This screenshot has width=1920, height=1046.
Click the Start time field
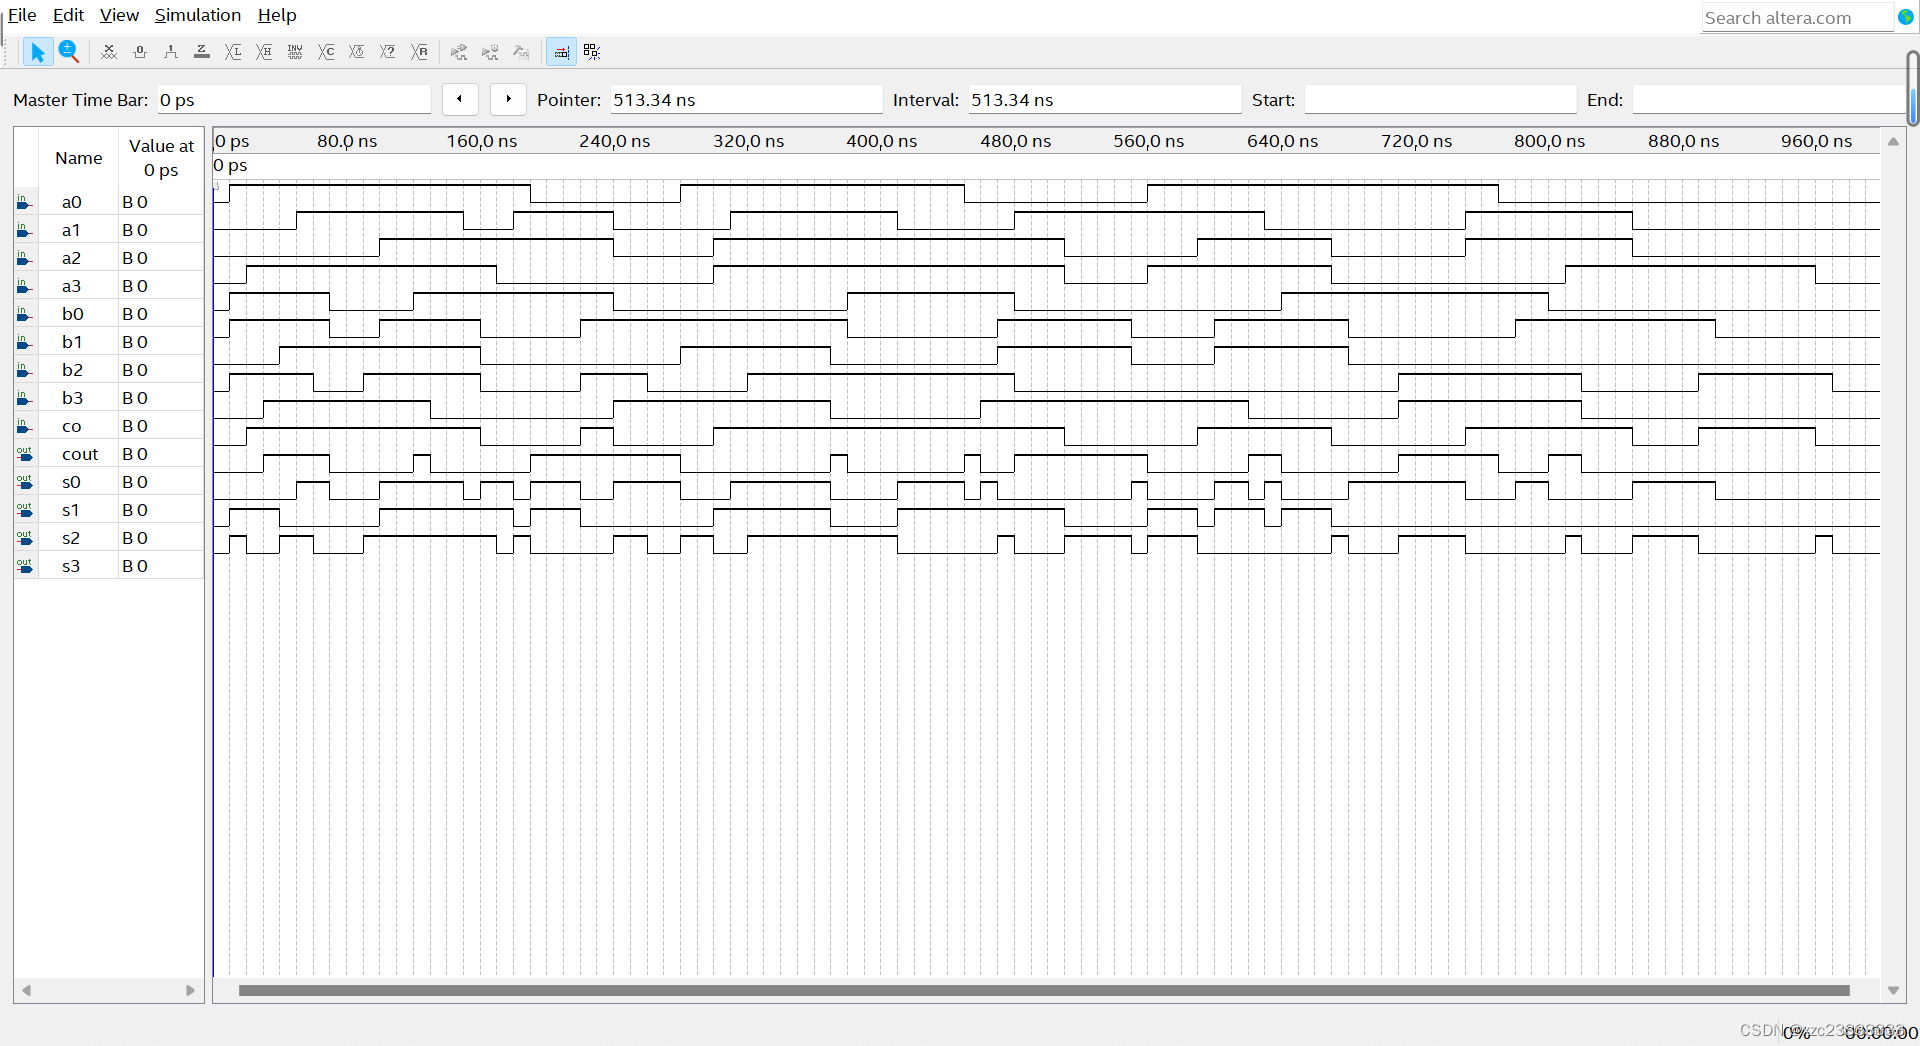click(x=1440, y=100)
